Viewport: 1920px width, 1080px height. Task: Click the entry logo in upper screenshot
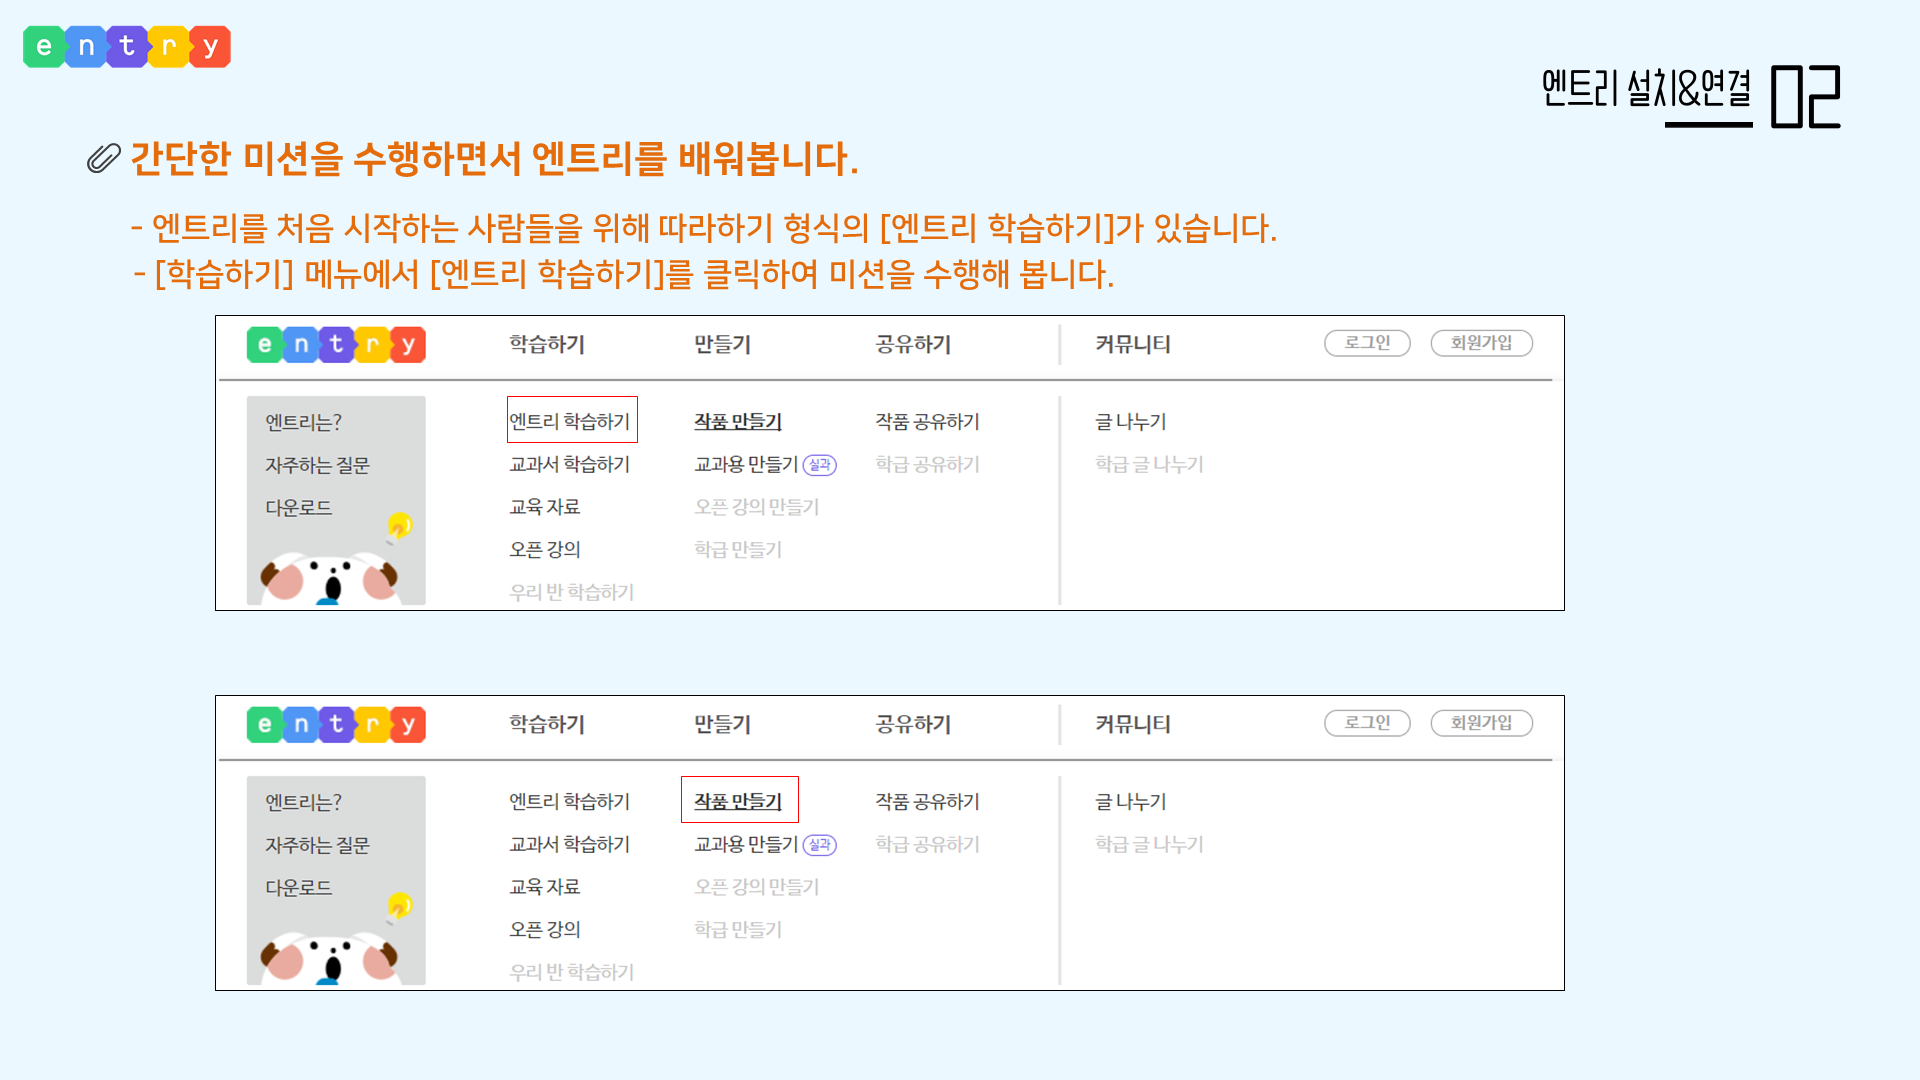click(x=336, y=345)
